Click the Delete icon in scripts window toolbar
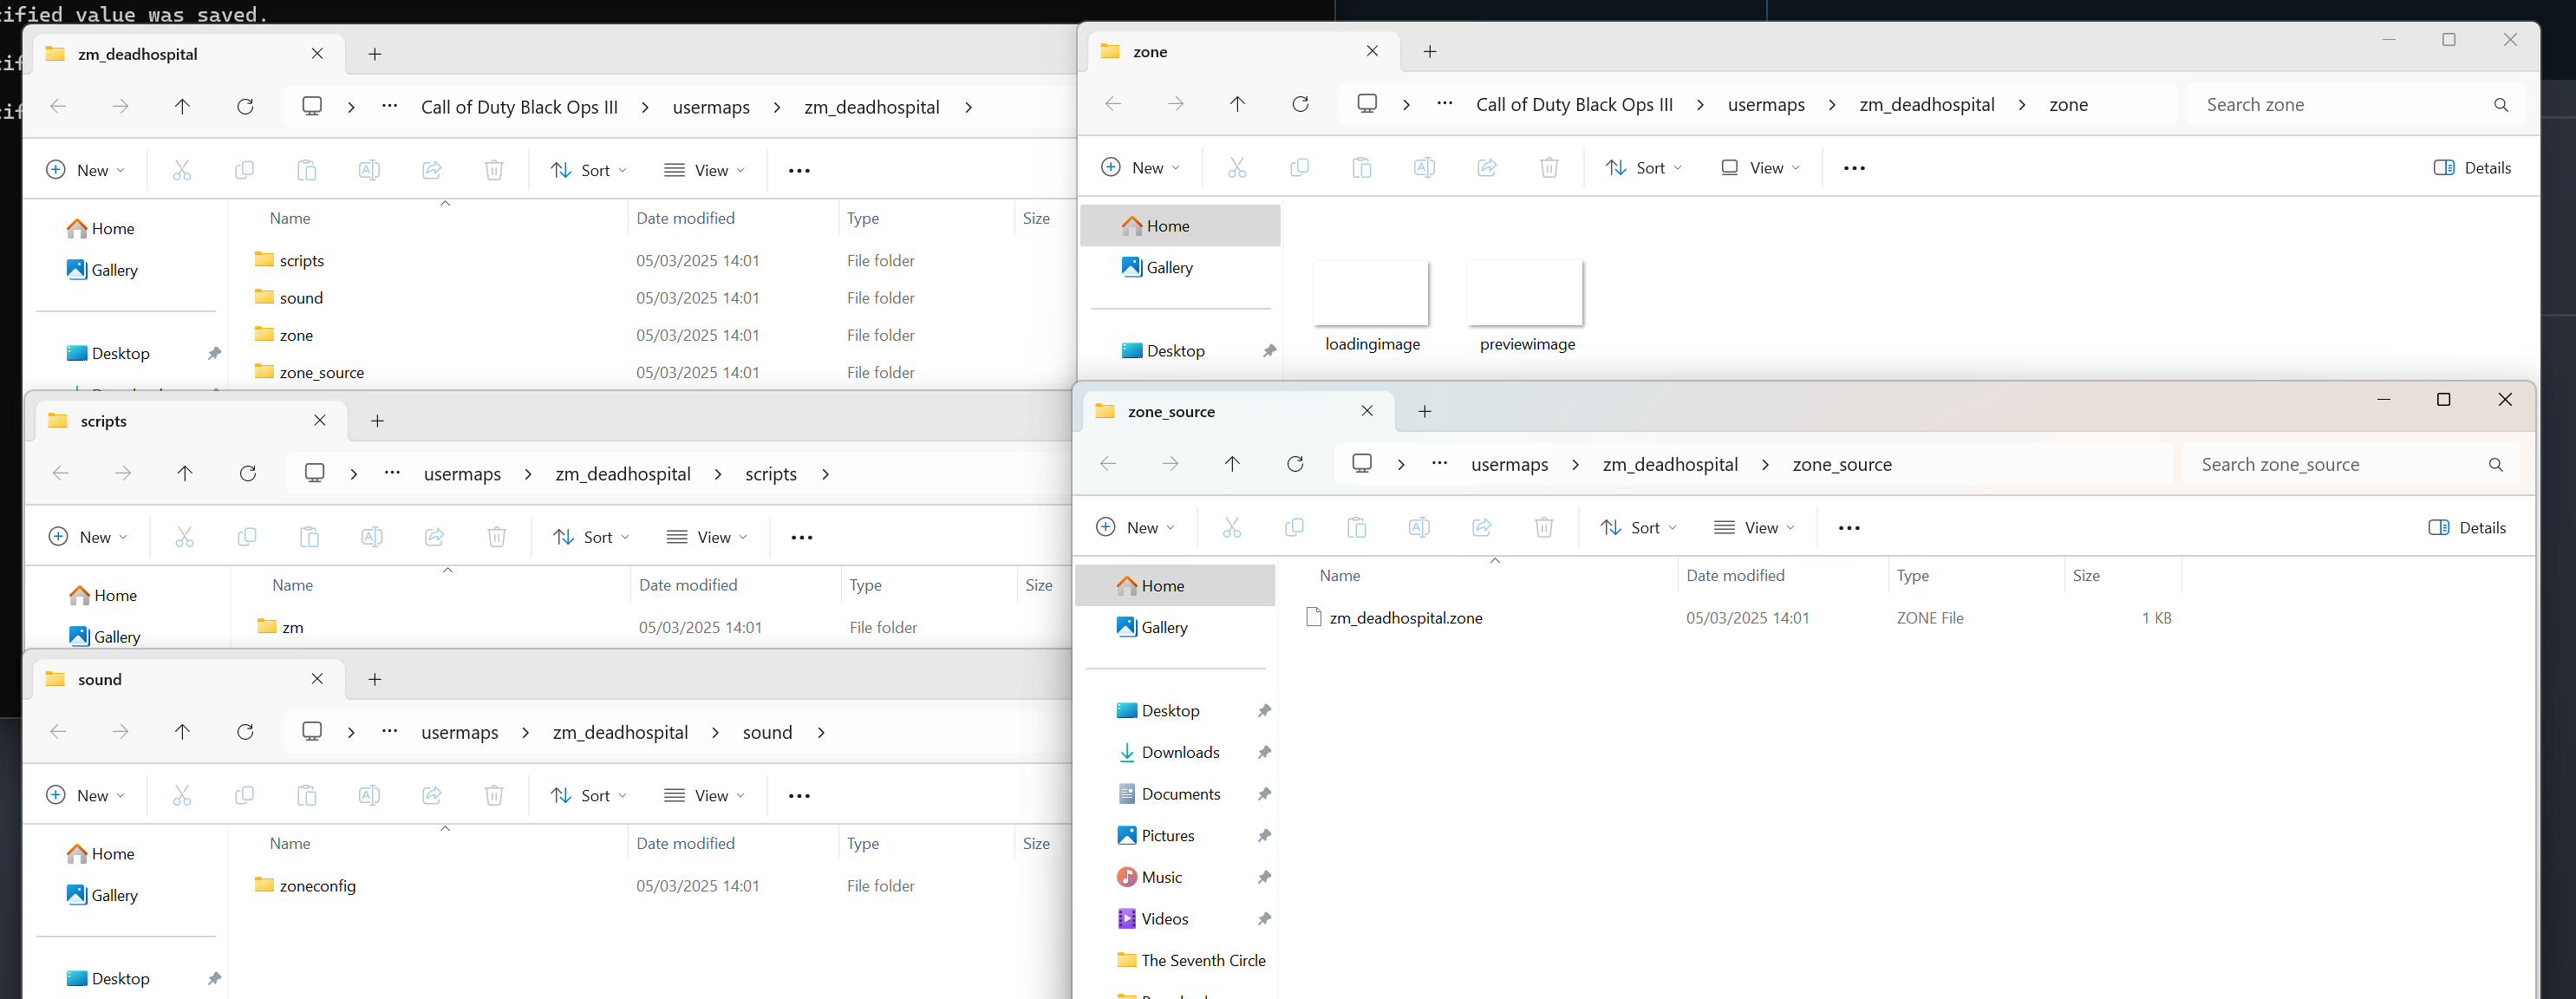 coord(497,537)
